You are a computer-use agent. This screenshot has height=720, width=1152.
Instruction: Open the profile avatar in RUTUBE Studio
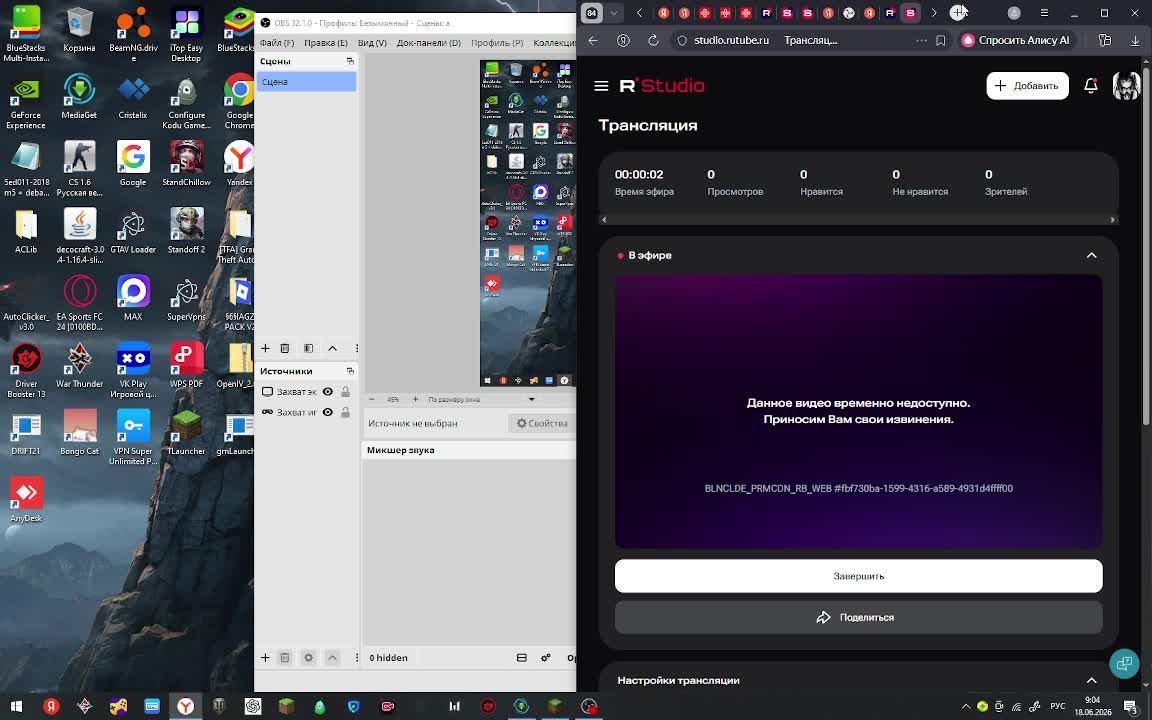coord(1126,86)
